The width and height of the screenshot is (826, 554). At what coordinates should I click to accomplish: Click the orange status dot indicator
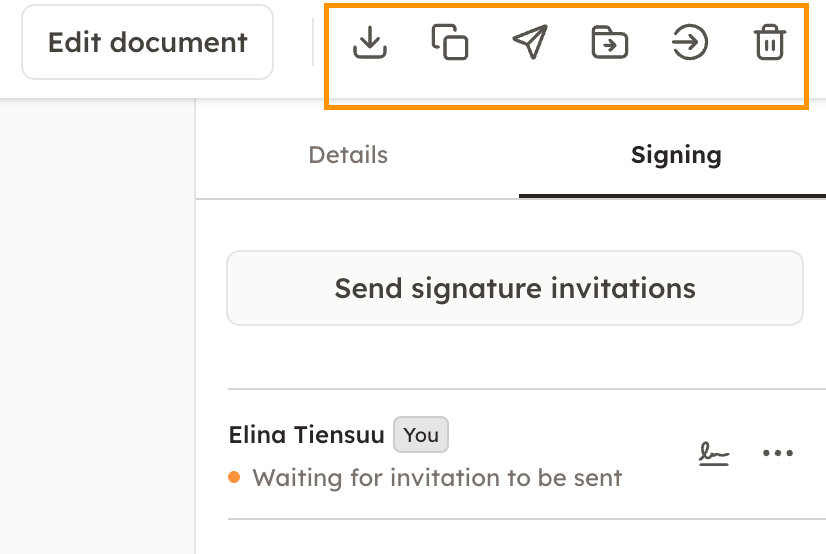pyautogui.click(x=234, y=477)
